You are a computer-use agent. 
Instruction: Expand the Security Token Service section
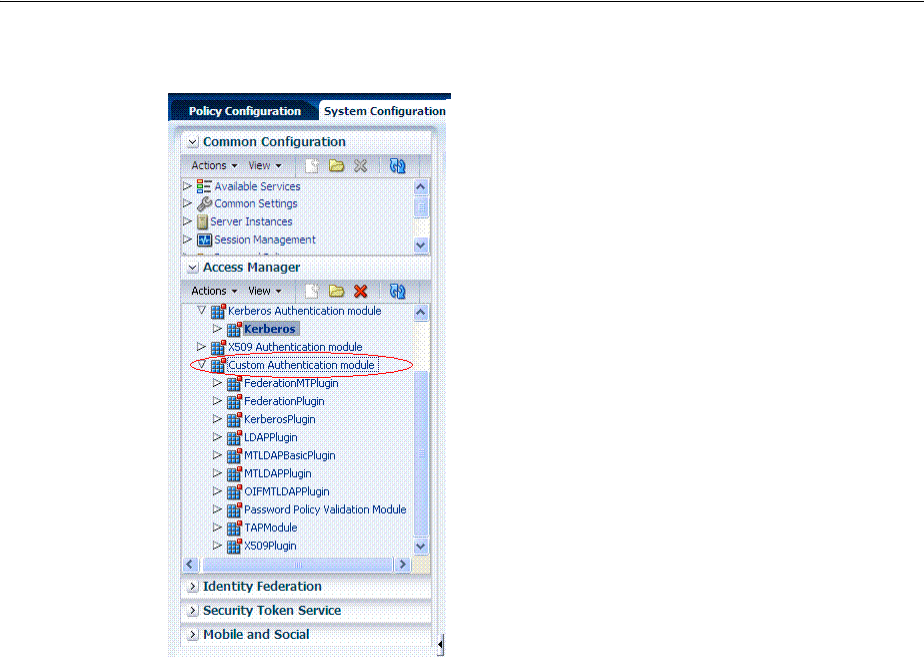click(192, 611)
